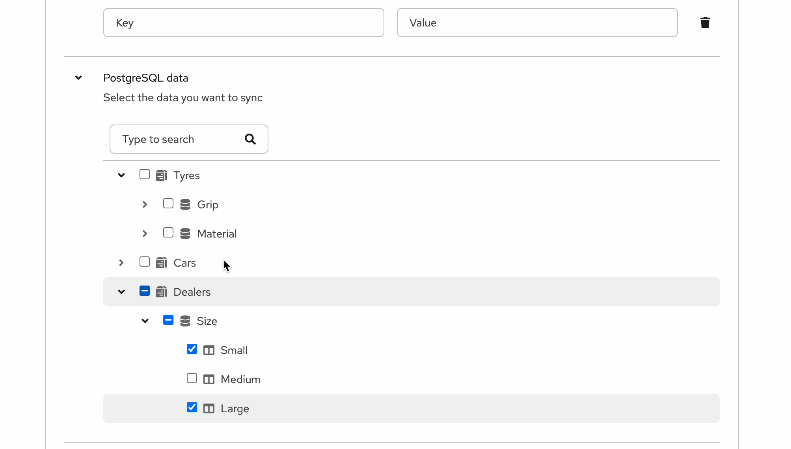The height and width of the screenshot is (449, 791).
Task: Click the Value input field
Action: [537, 23]
